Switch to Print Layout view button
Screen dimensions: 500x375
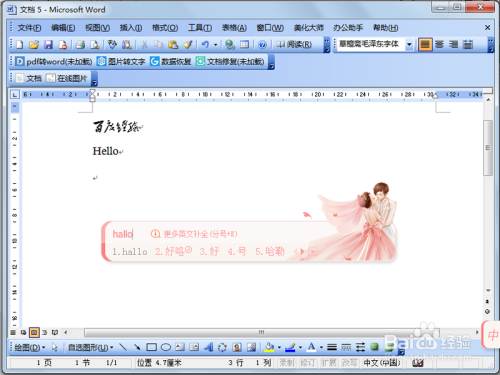click(x=34, y=332)
